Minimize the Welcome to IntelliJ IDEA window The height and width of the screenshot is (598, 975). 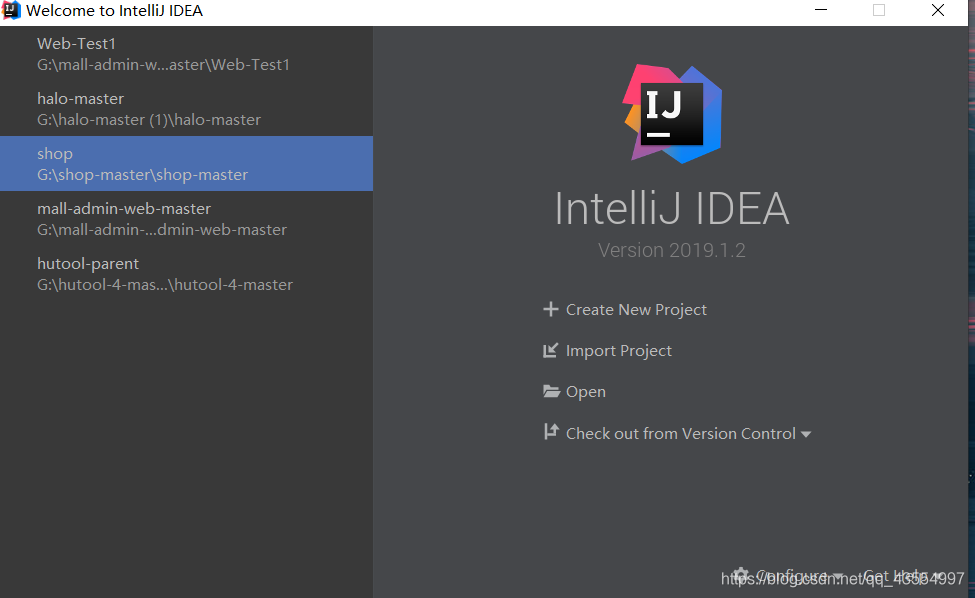coord(821,10)
